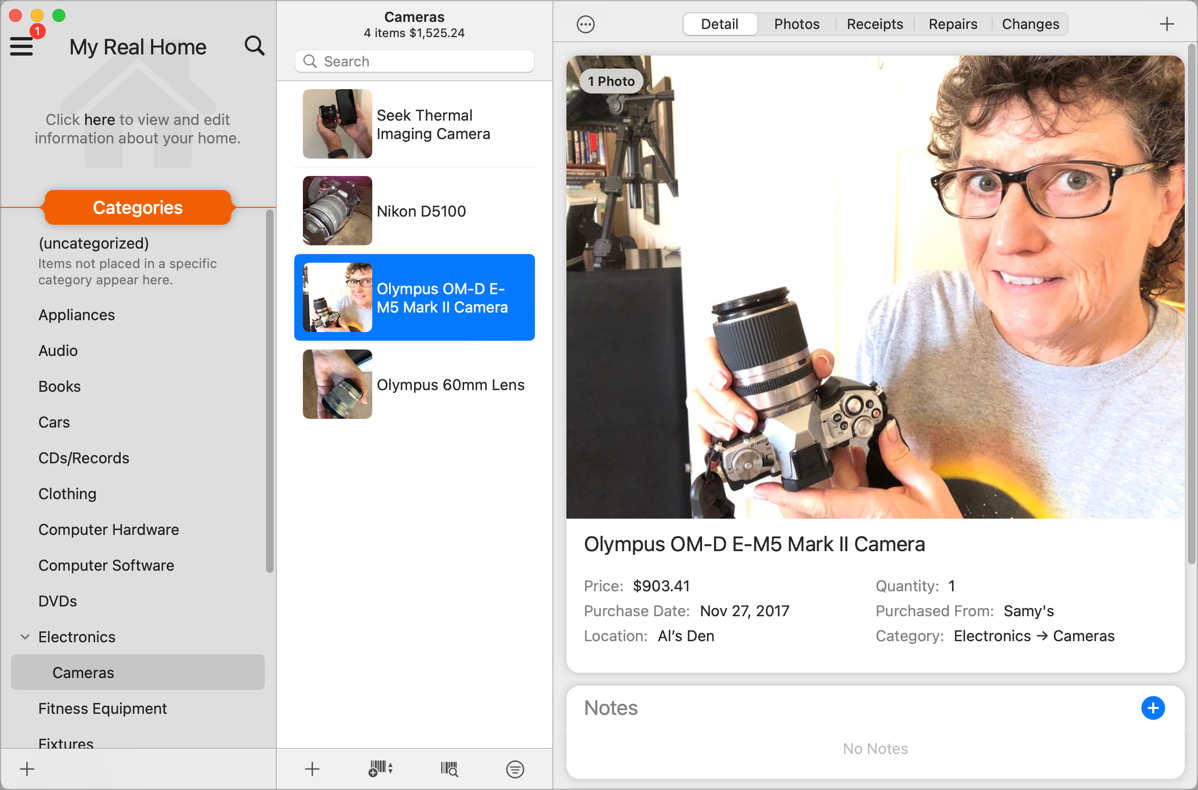Open the ellipsis more-options button
Screen dimensions: 1198x790
[x=586, y=24]
